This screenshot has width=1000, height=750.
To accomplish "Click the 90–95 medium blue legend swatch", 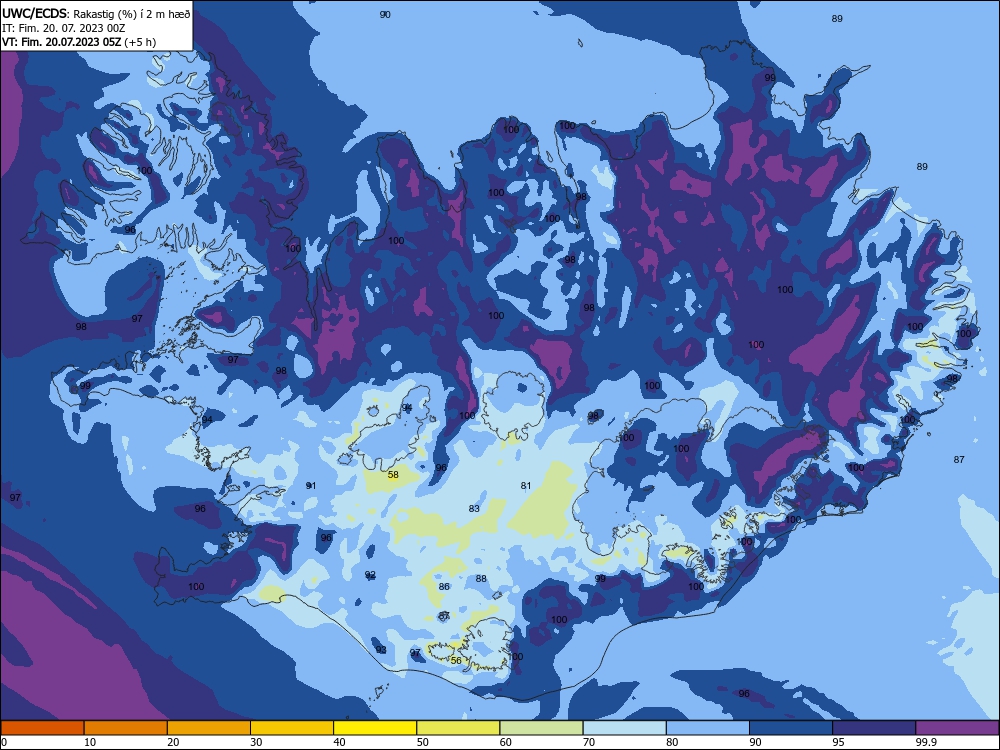I will pyautogui.click(x=791, y=728).
